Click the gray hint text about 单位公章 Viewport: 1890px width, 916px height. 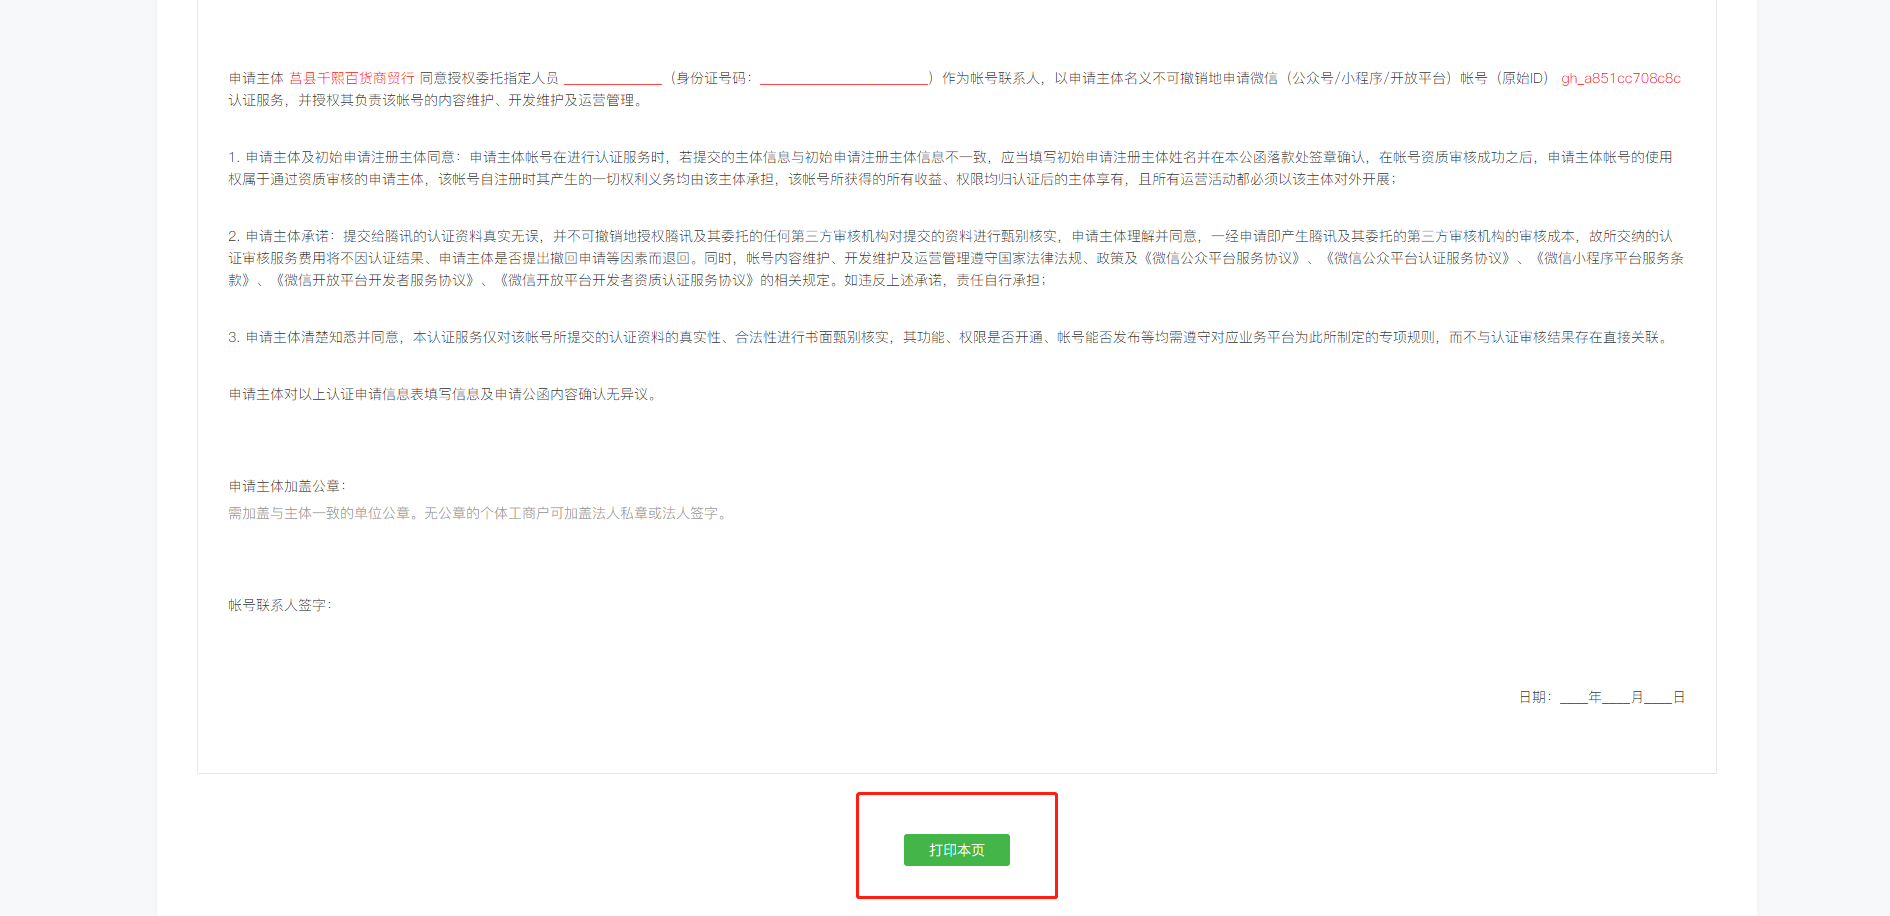click(479, 513)
